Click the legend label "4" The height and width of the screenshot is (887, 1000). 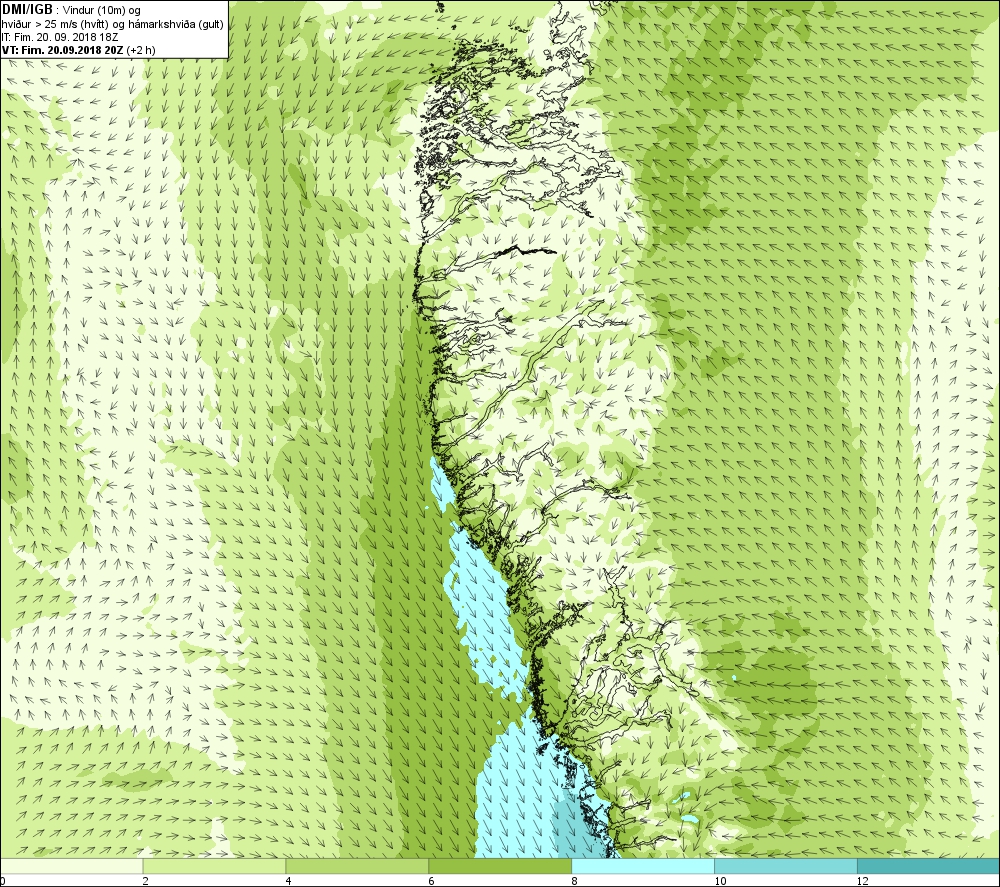288,881
